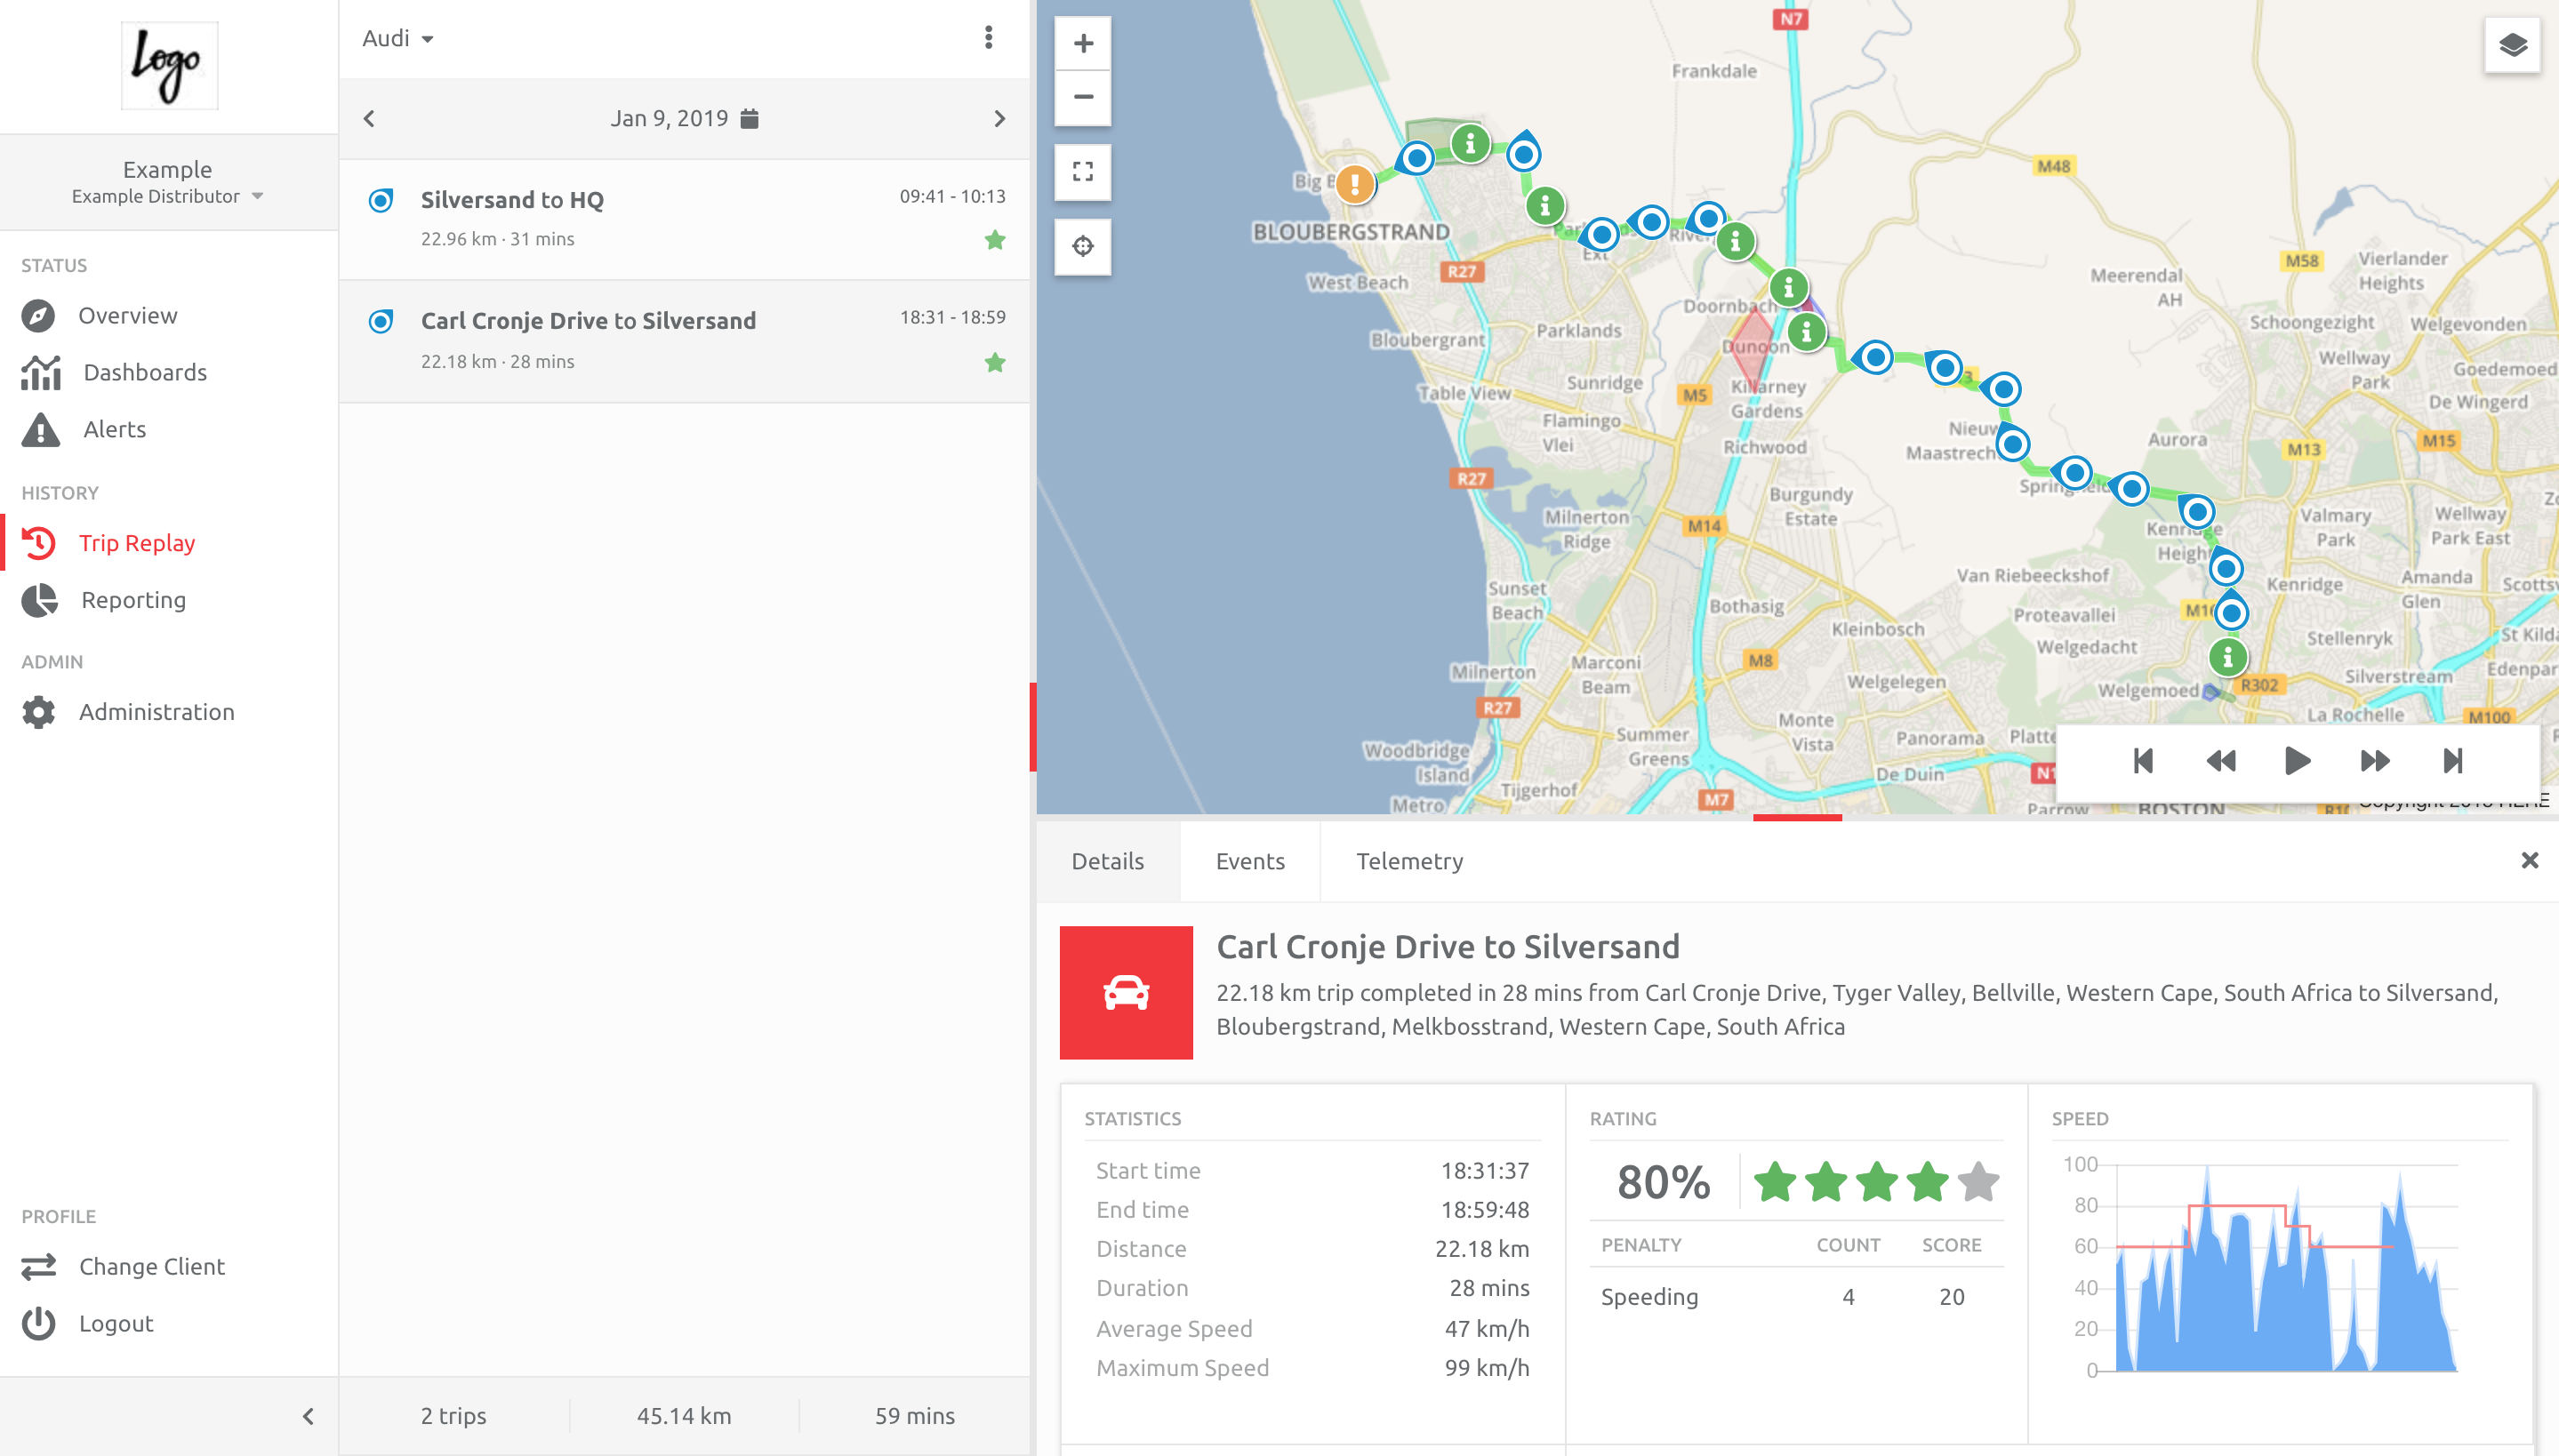Open the Administration settings
This screenshot has width=2559, height=1456.
tap(156, 711)
